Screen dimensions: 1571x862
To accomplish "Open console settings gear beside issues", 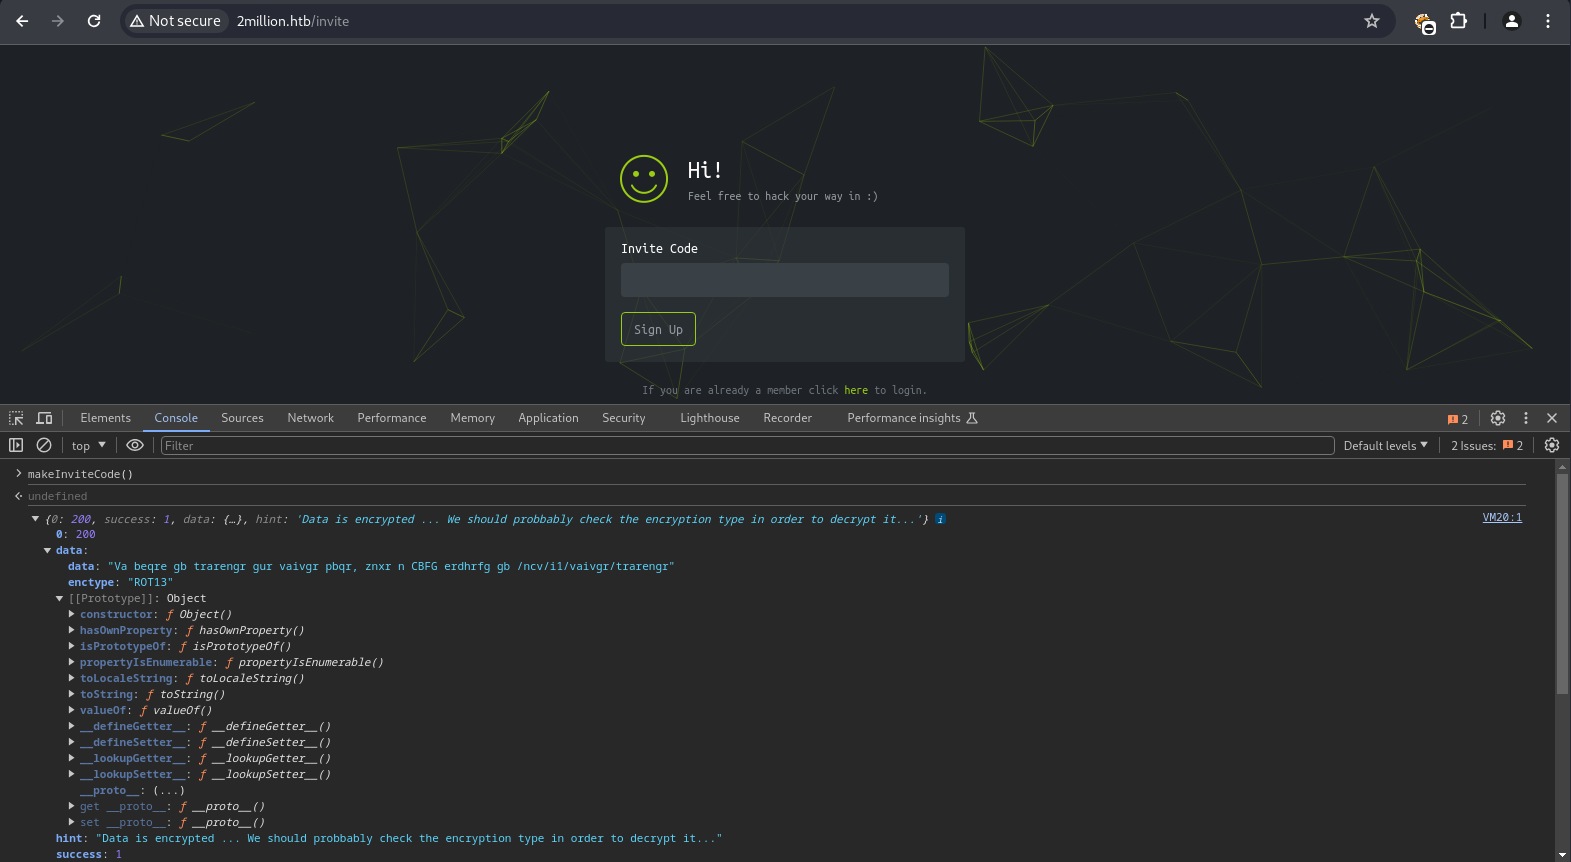I will click(x=1551, y=445).
